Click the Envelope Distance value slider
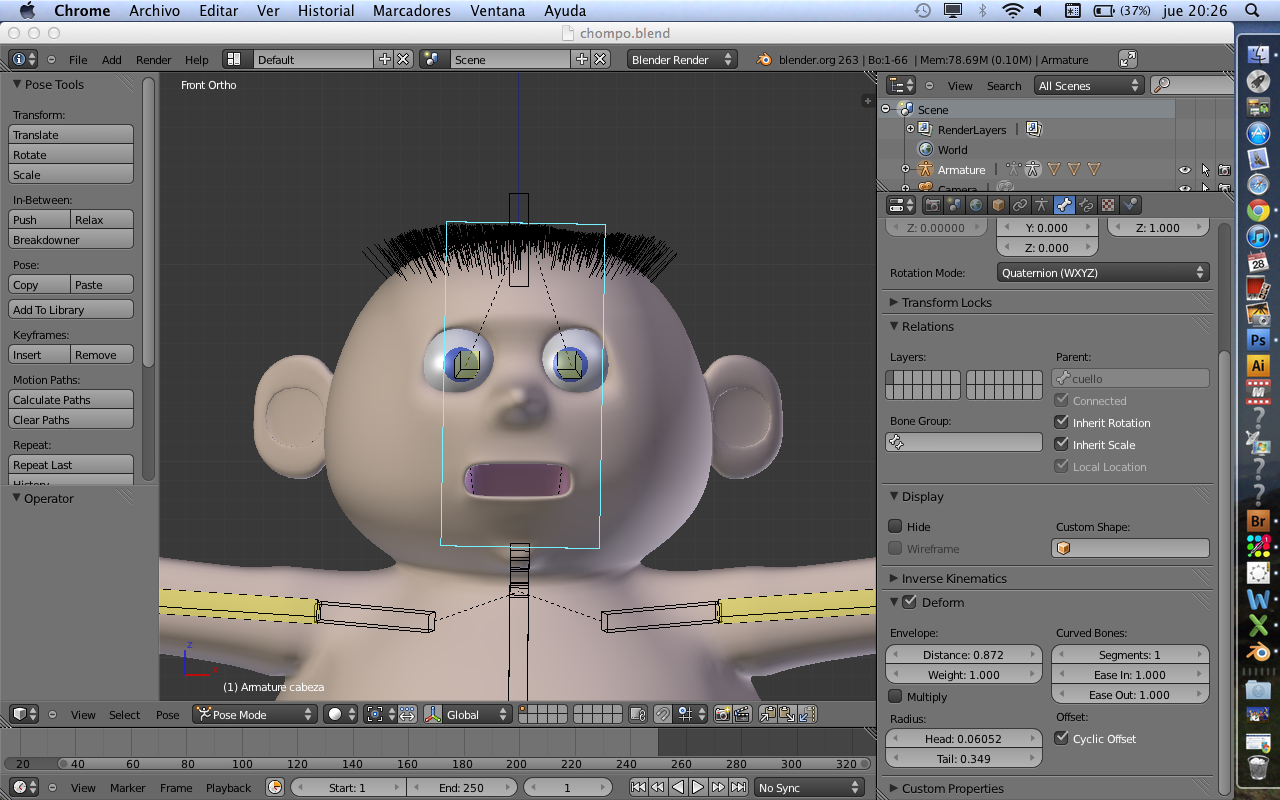The height and width of the screenshot is (800, 1280). pos(963,655)
